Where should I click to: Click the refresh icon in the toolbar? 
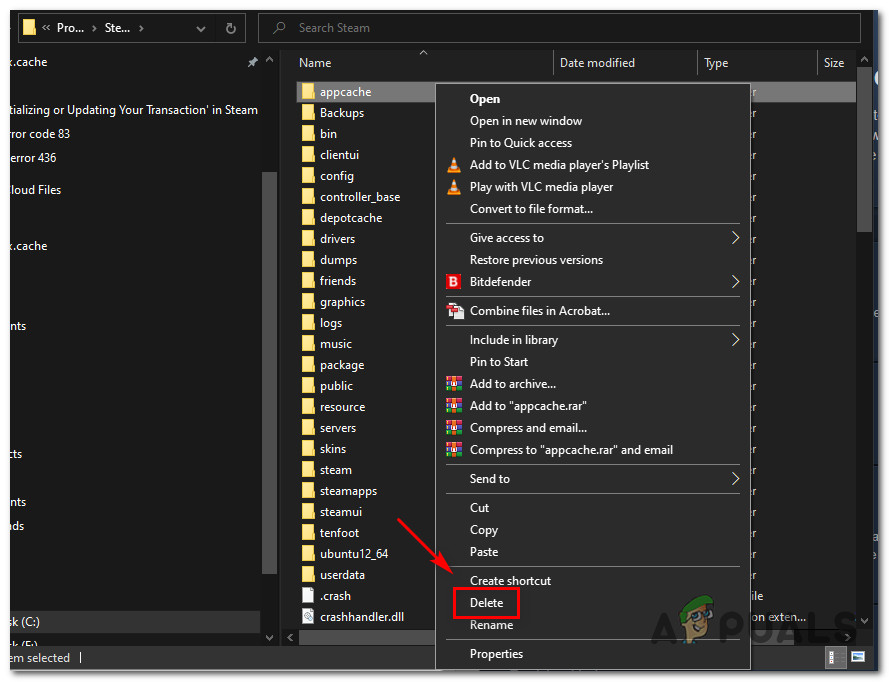coord(232,27)
